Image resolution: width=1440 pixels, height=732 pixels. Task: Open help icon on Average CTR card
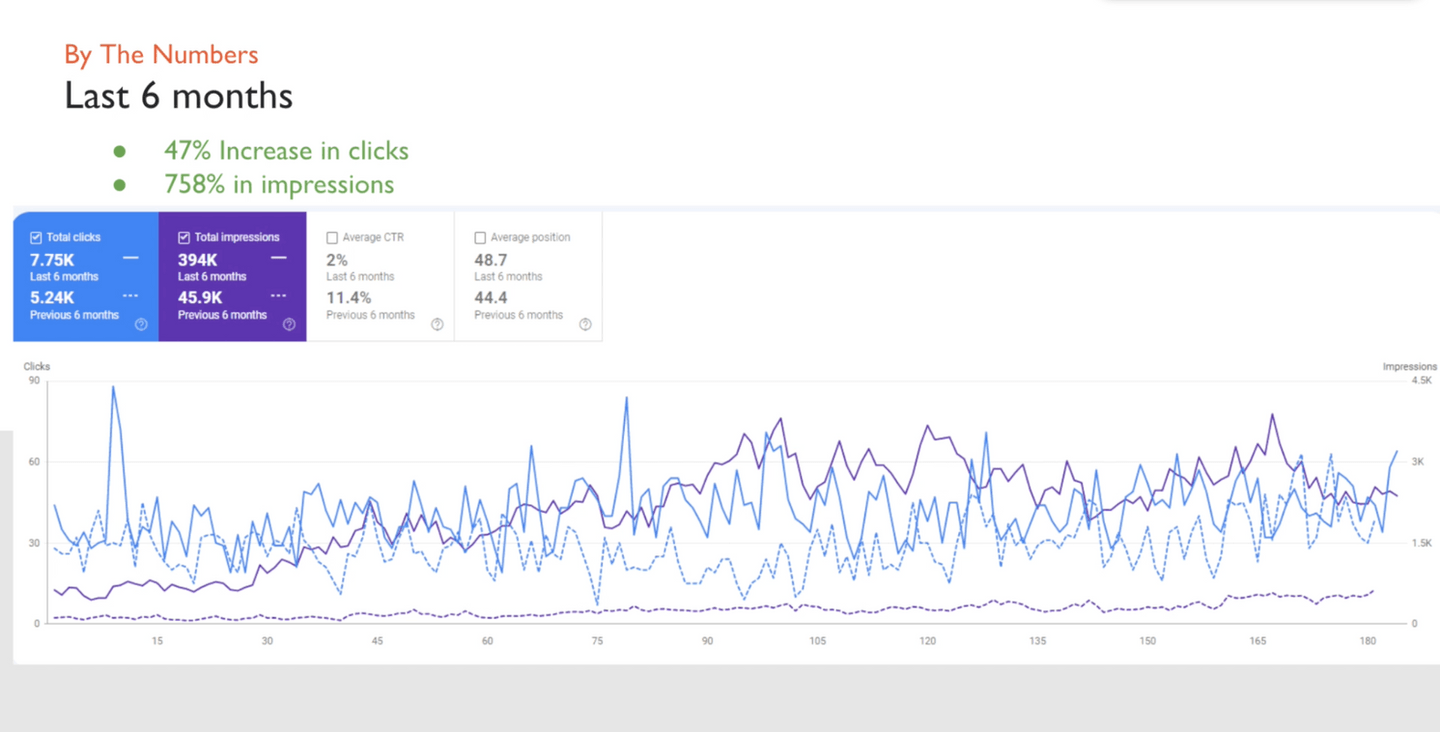point(437,324)
